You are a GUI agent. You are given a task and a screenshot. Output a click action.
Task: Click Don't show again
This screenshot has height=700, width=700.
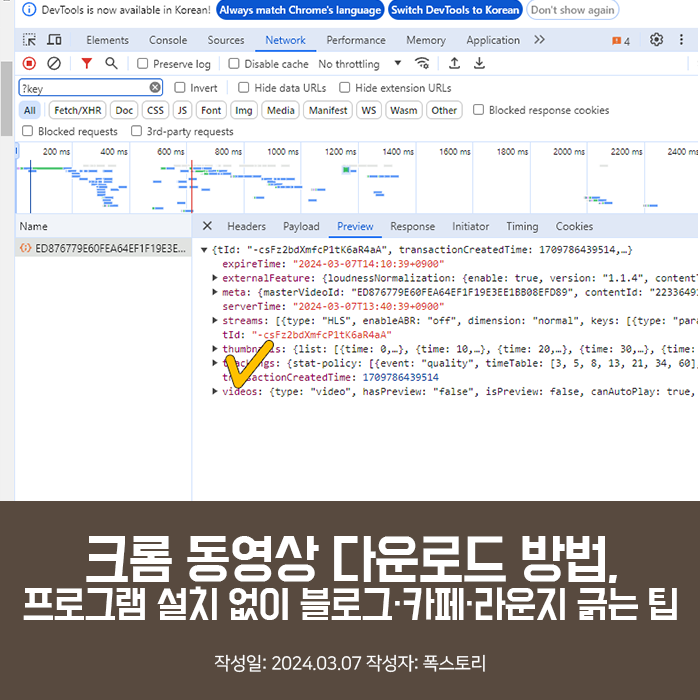point(572,10)
